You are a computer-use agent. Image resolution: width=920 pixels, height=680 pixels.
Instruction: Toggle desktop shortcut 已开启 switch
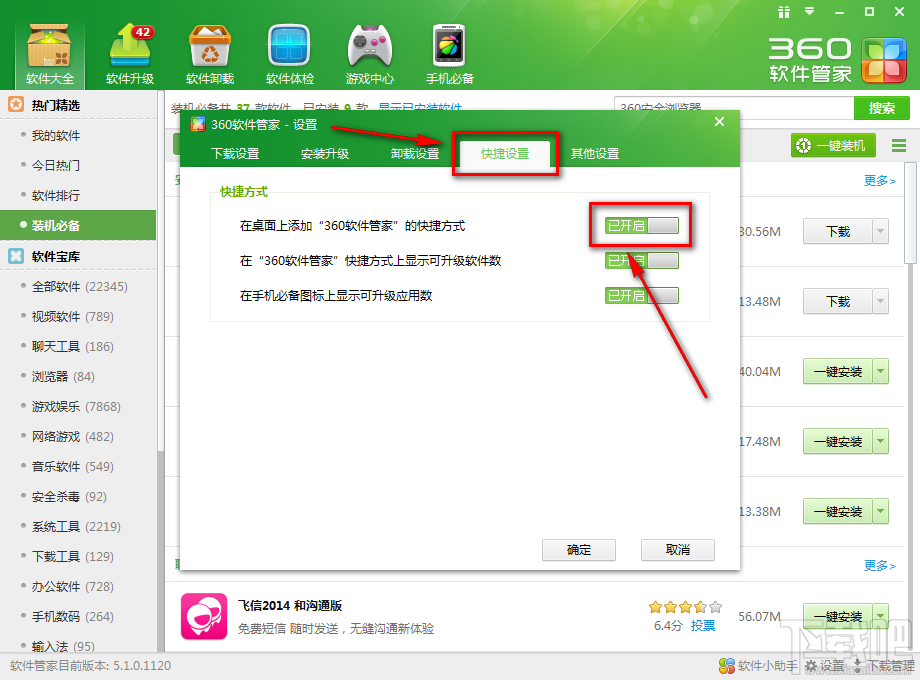(x=640, y=226)
